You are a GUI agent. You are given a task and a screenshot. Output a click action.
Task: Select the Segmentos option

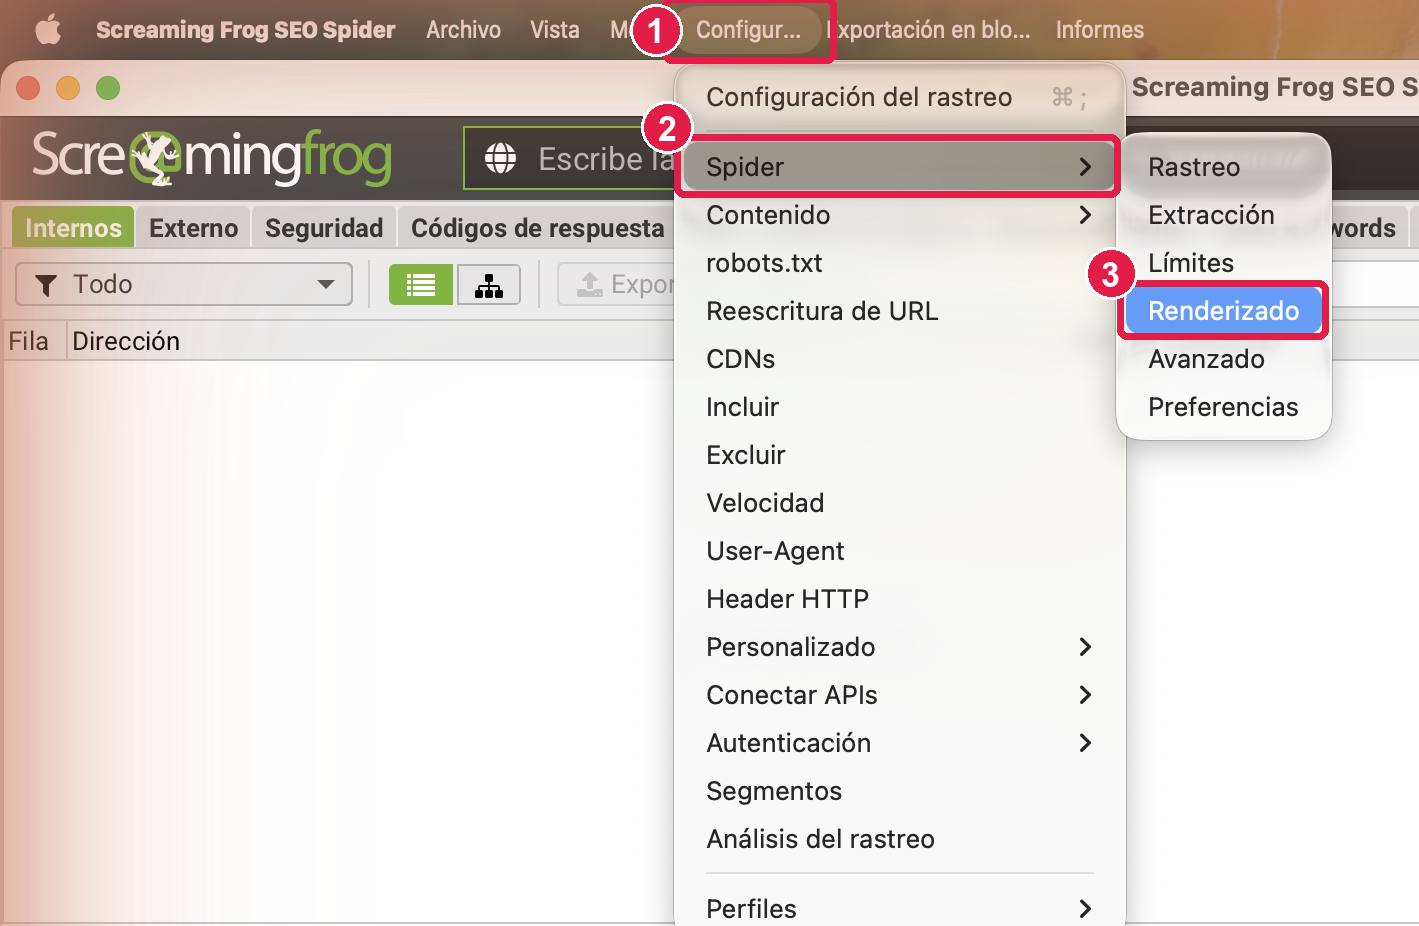click(x=899, y=791)
